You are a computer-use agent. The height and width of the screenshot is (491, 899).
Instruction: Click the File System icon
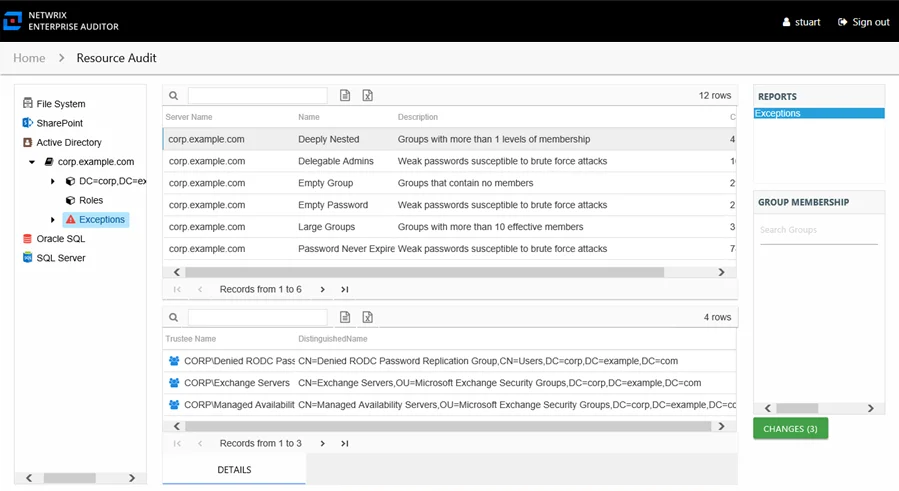[x=28, y=103]
